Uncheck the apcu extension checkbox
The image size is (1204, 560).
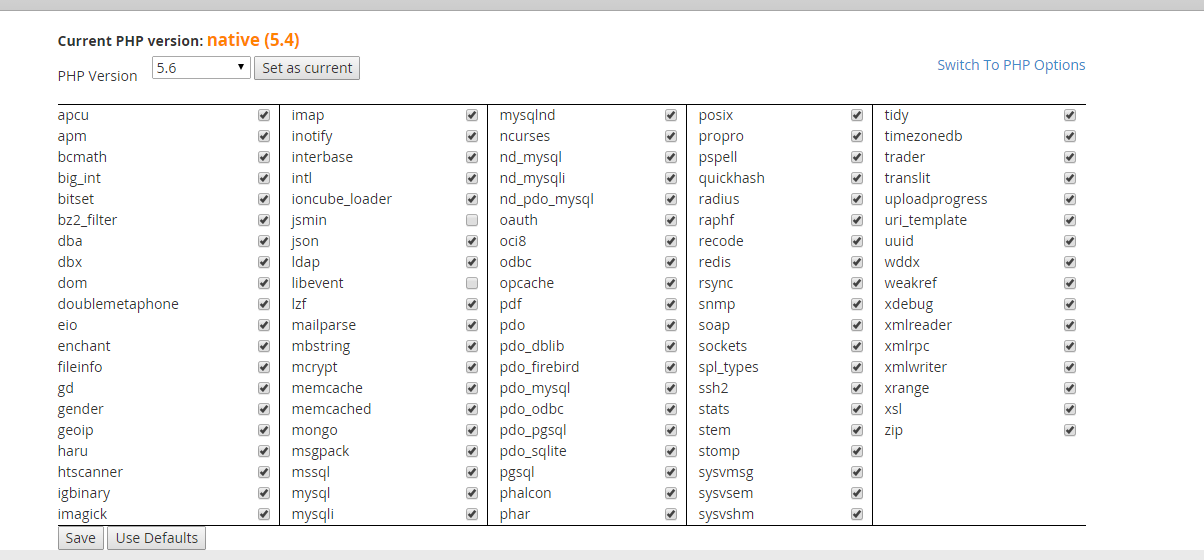pyautogui.click(x=264, y=115)
